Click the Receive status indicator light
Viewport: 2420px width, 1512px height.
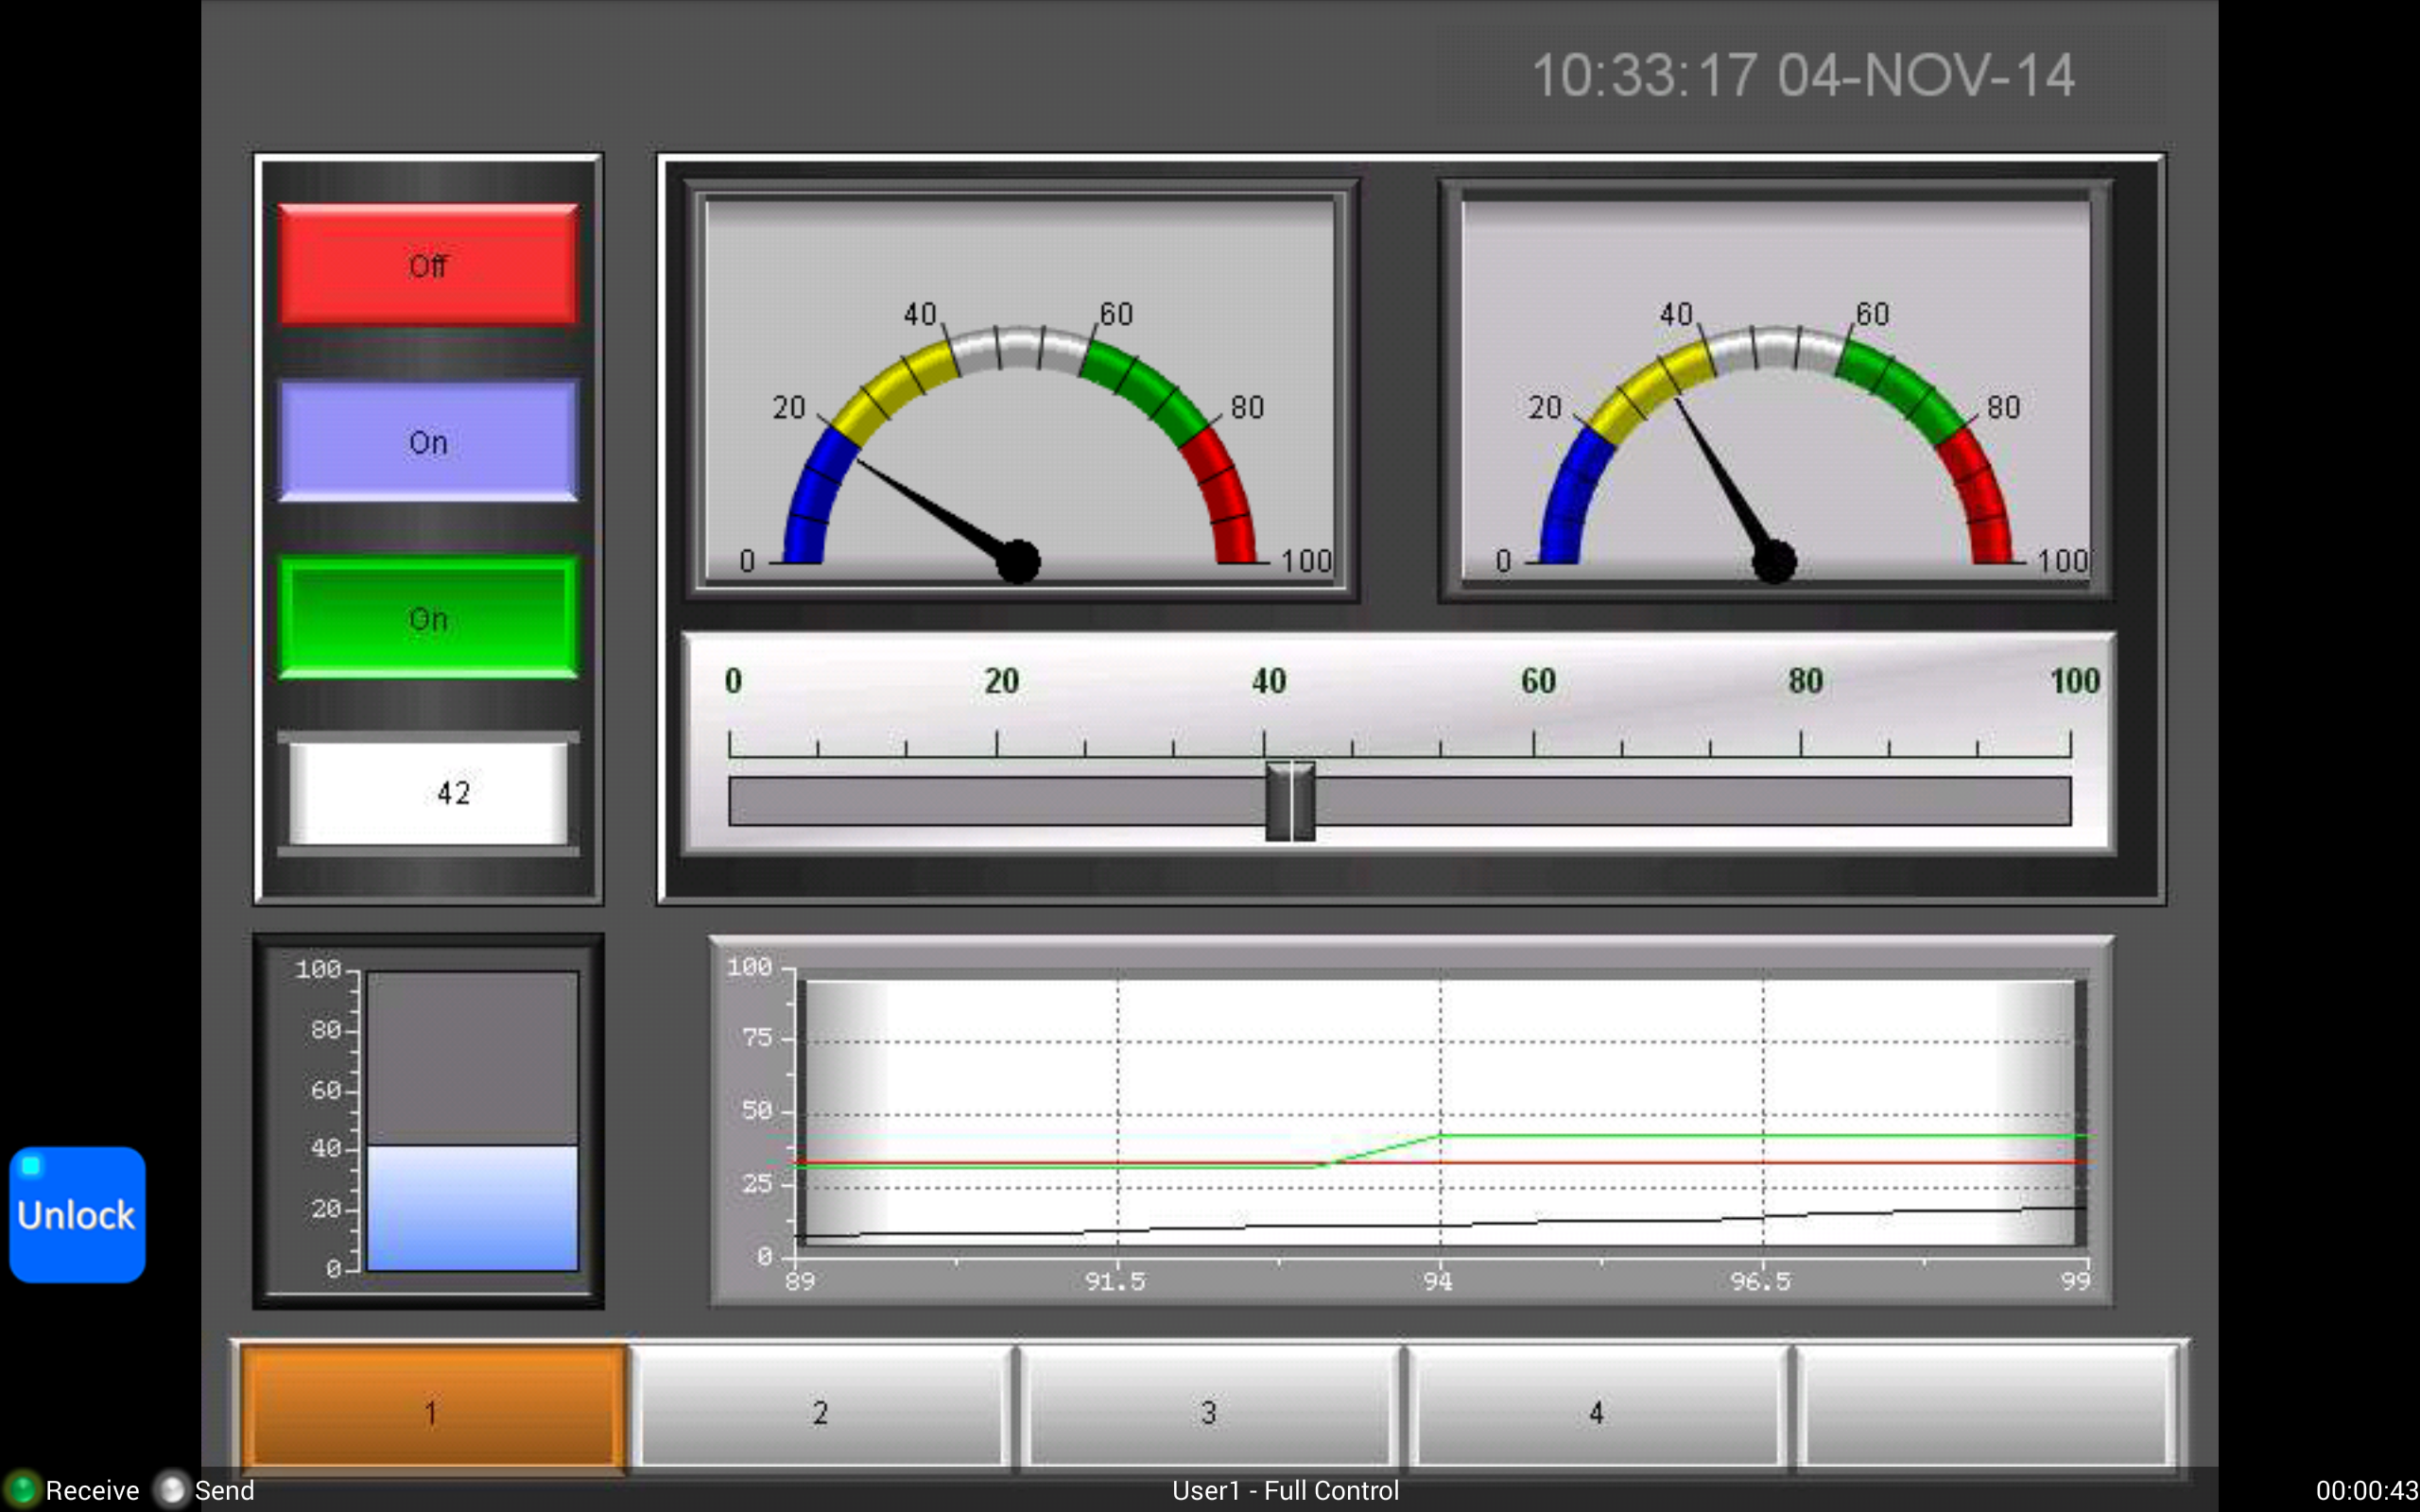(20, 1490)
